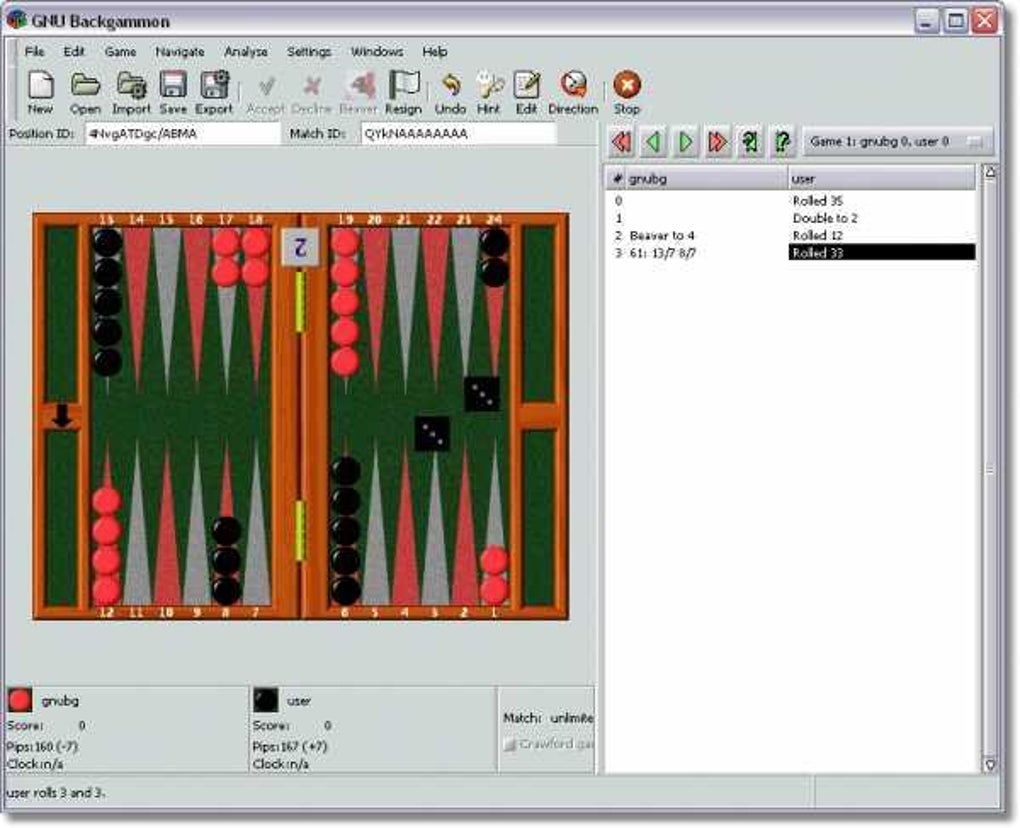
Task: Expand the "Game 1: gnubg 0, user 0" dropdown
Action: point(898,142)
